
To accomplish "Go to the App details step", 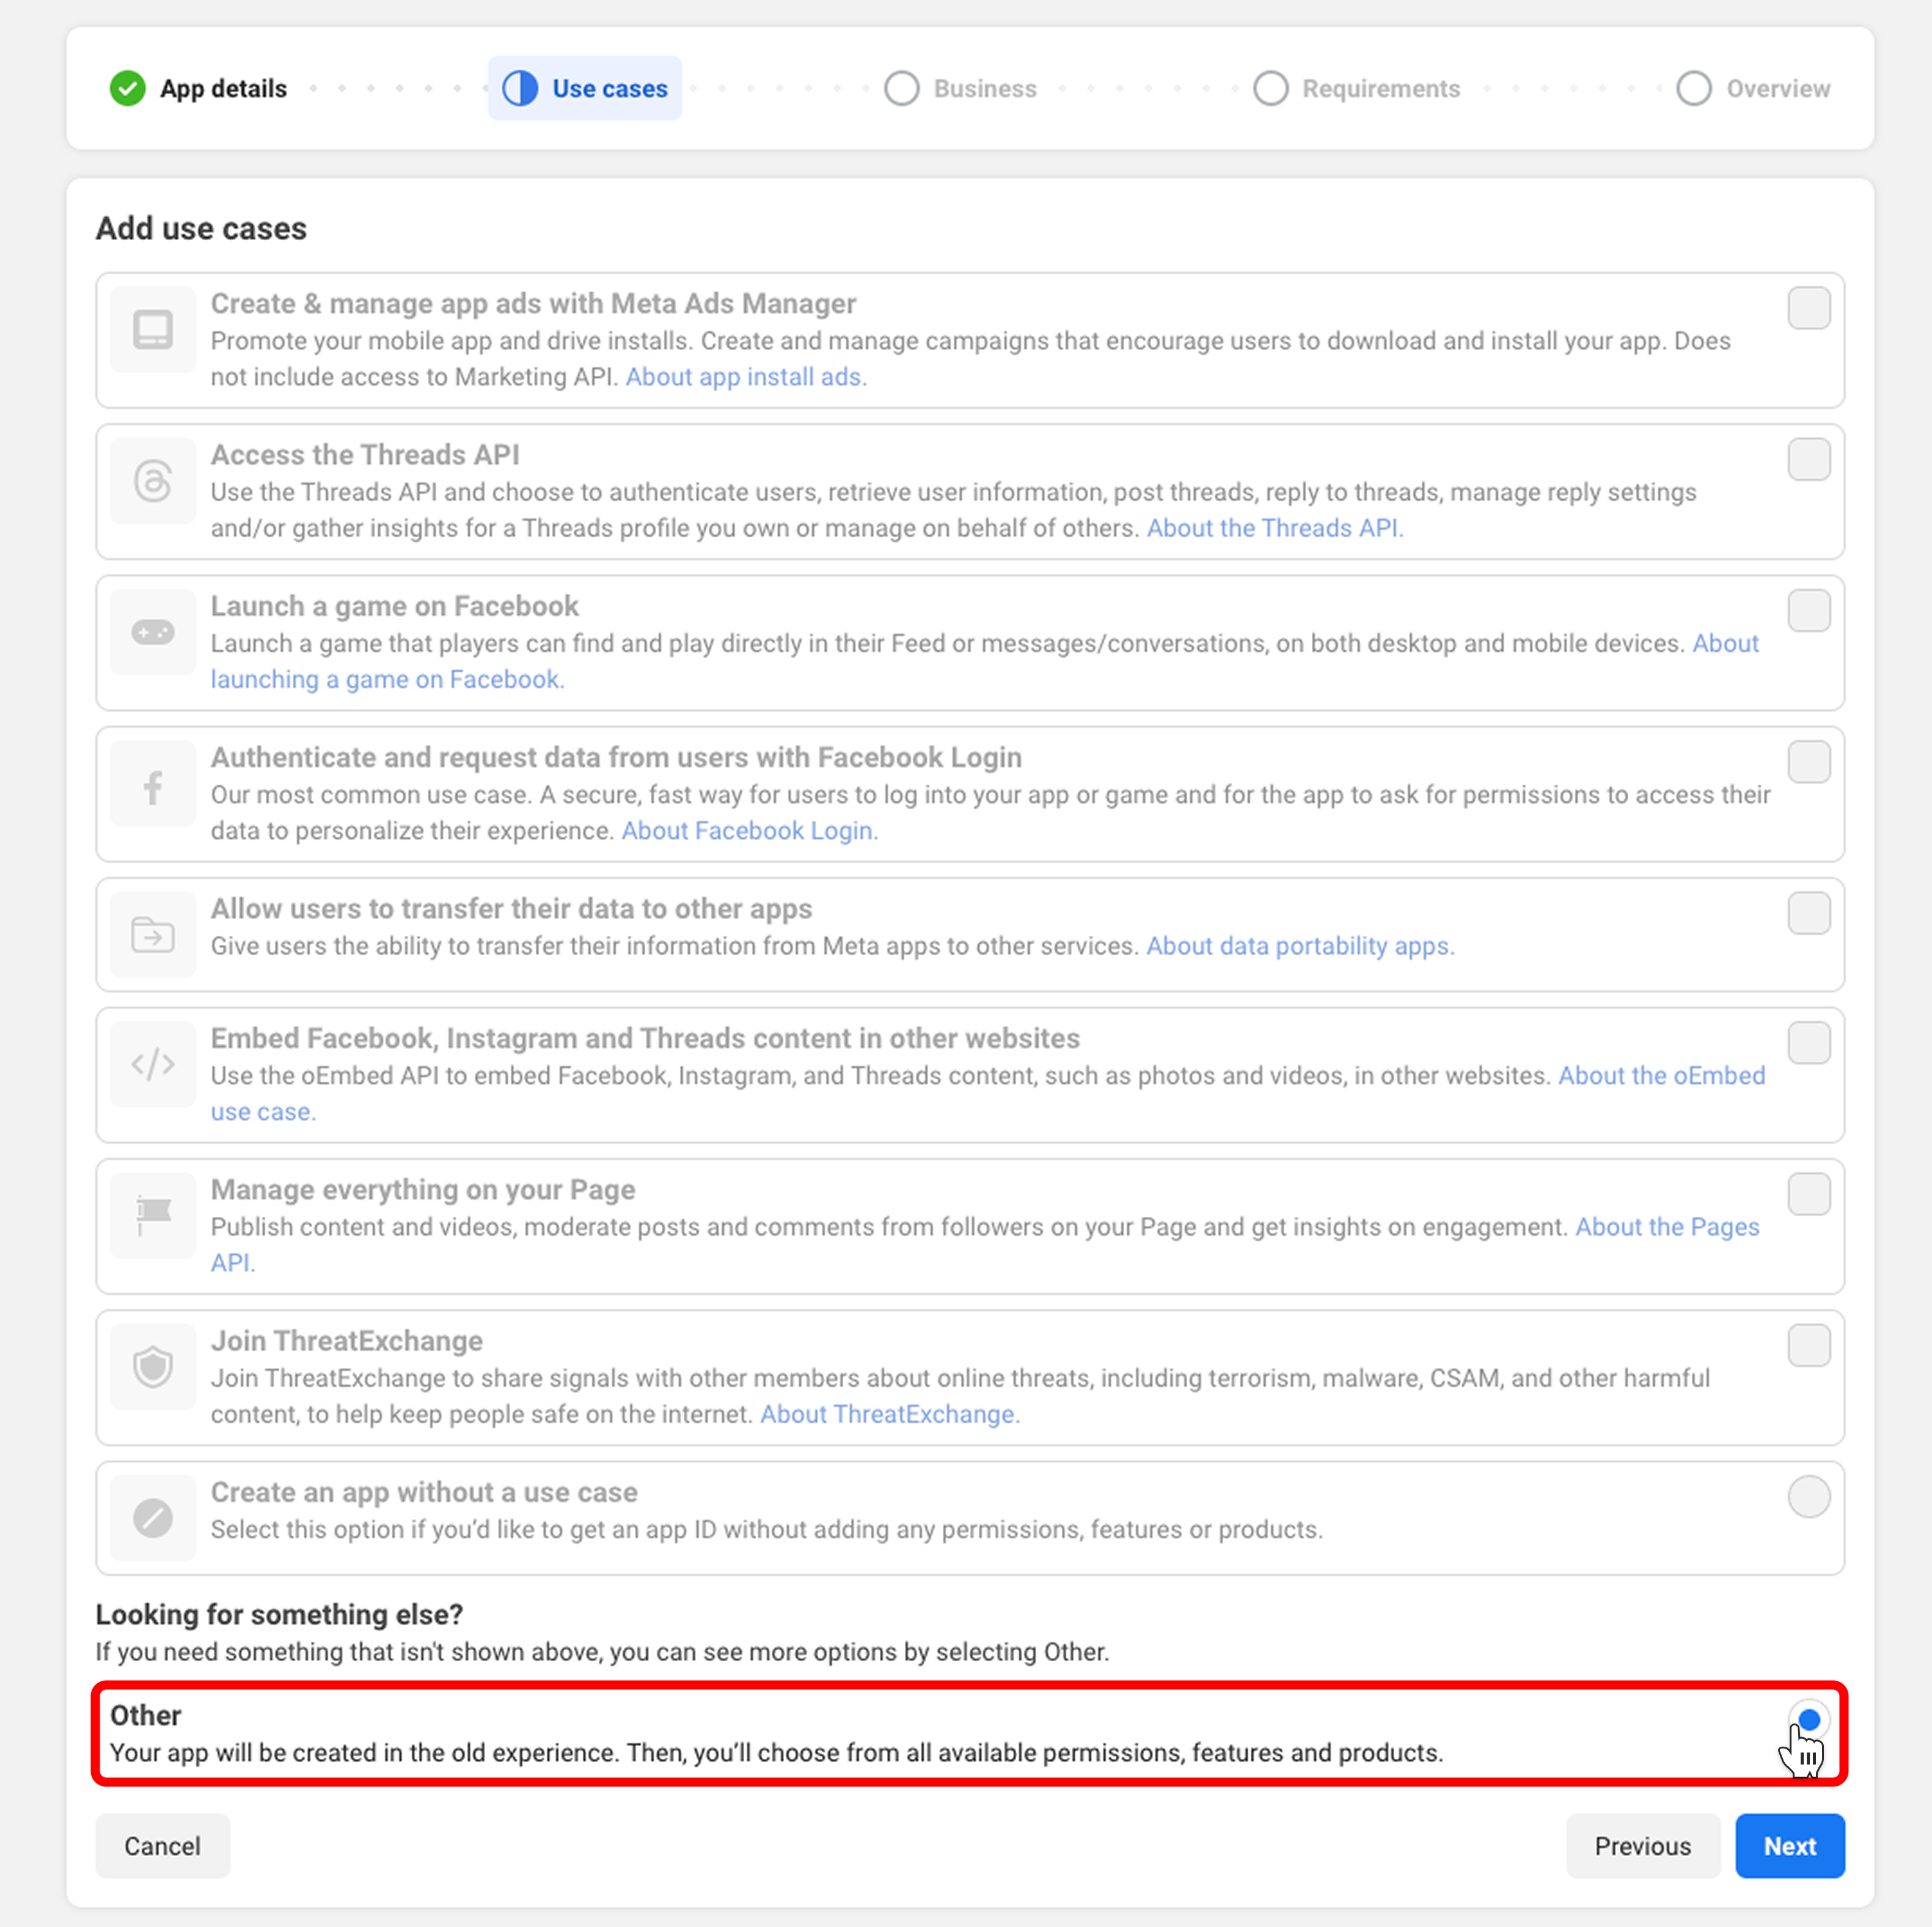I will (x=223, y=89).
